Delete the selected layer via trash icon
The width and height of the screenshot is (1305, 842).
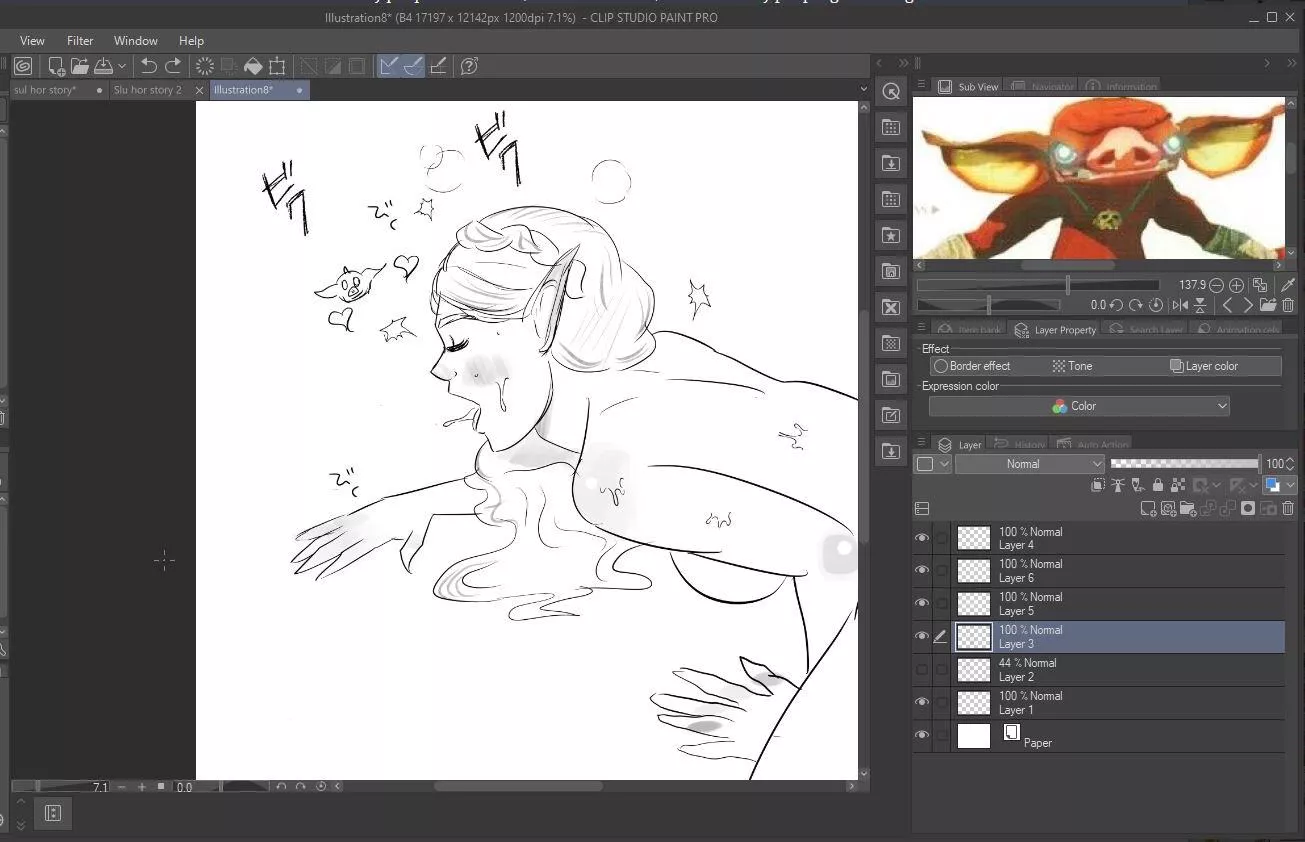click(1289, 508)
